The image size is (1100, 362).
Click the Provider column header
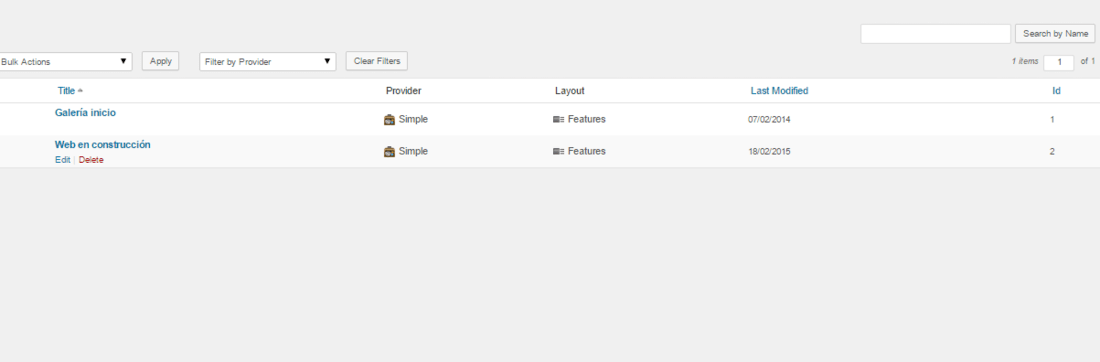[x=403, y=91]
